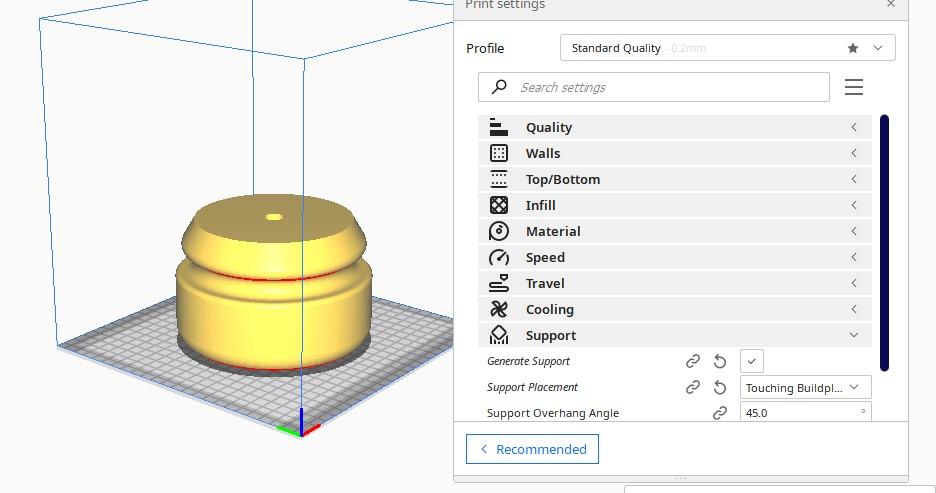The height and width of the screenshot is (493, 936).
Task: Click the settings list scrollbar
Action: coord(884,243)
